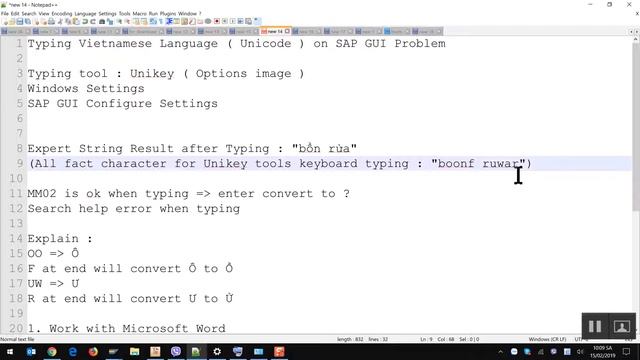Image resolution: width=640 pixels, height=360 pixels.
Task: Toggle Word wrap toolbar icon
Action: pos(152,21)
